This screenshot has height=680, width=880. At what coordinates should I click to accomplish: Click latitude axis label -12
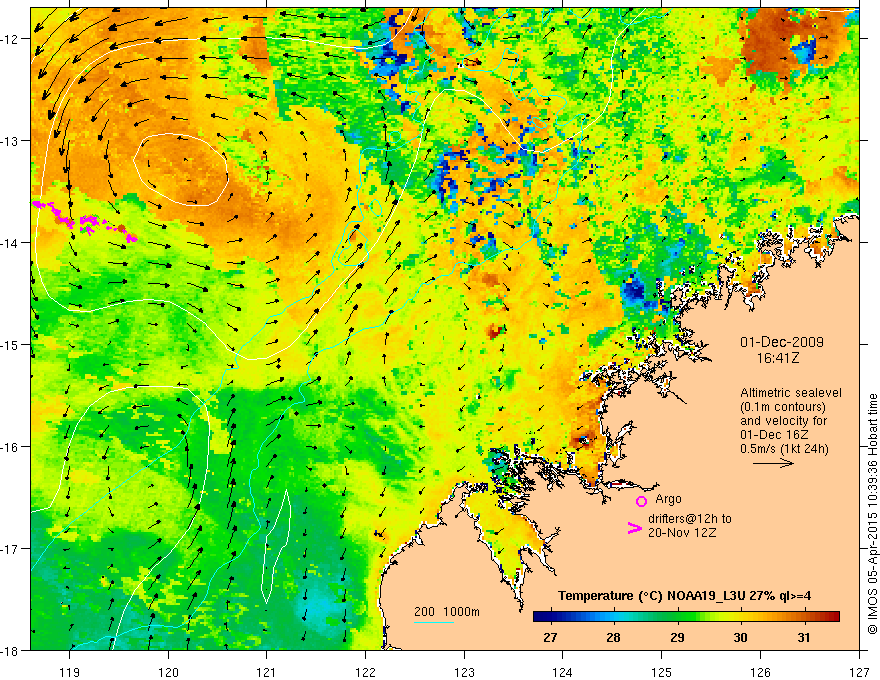pos(11,39)
